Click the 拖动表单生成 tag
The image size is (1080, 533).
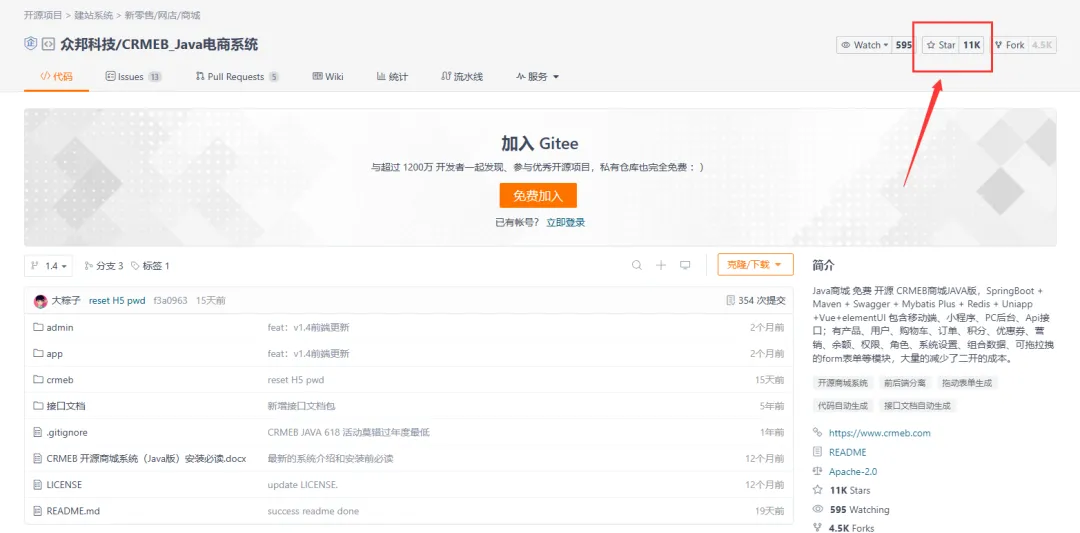click(967, 383)
